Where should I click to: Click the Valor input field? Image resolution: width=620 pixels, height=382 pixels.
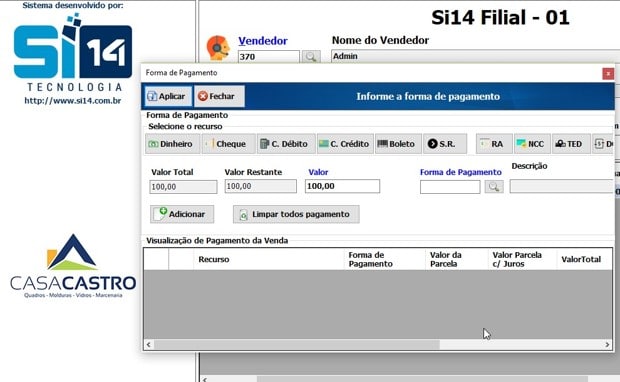point(342,186)
